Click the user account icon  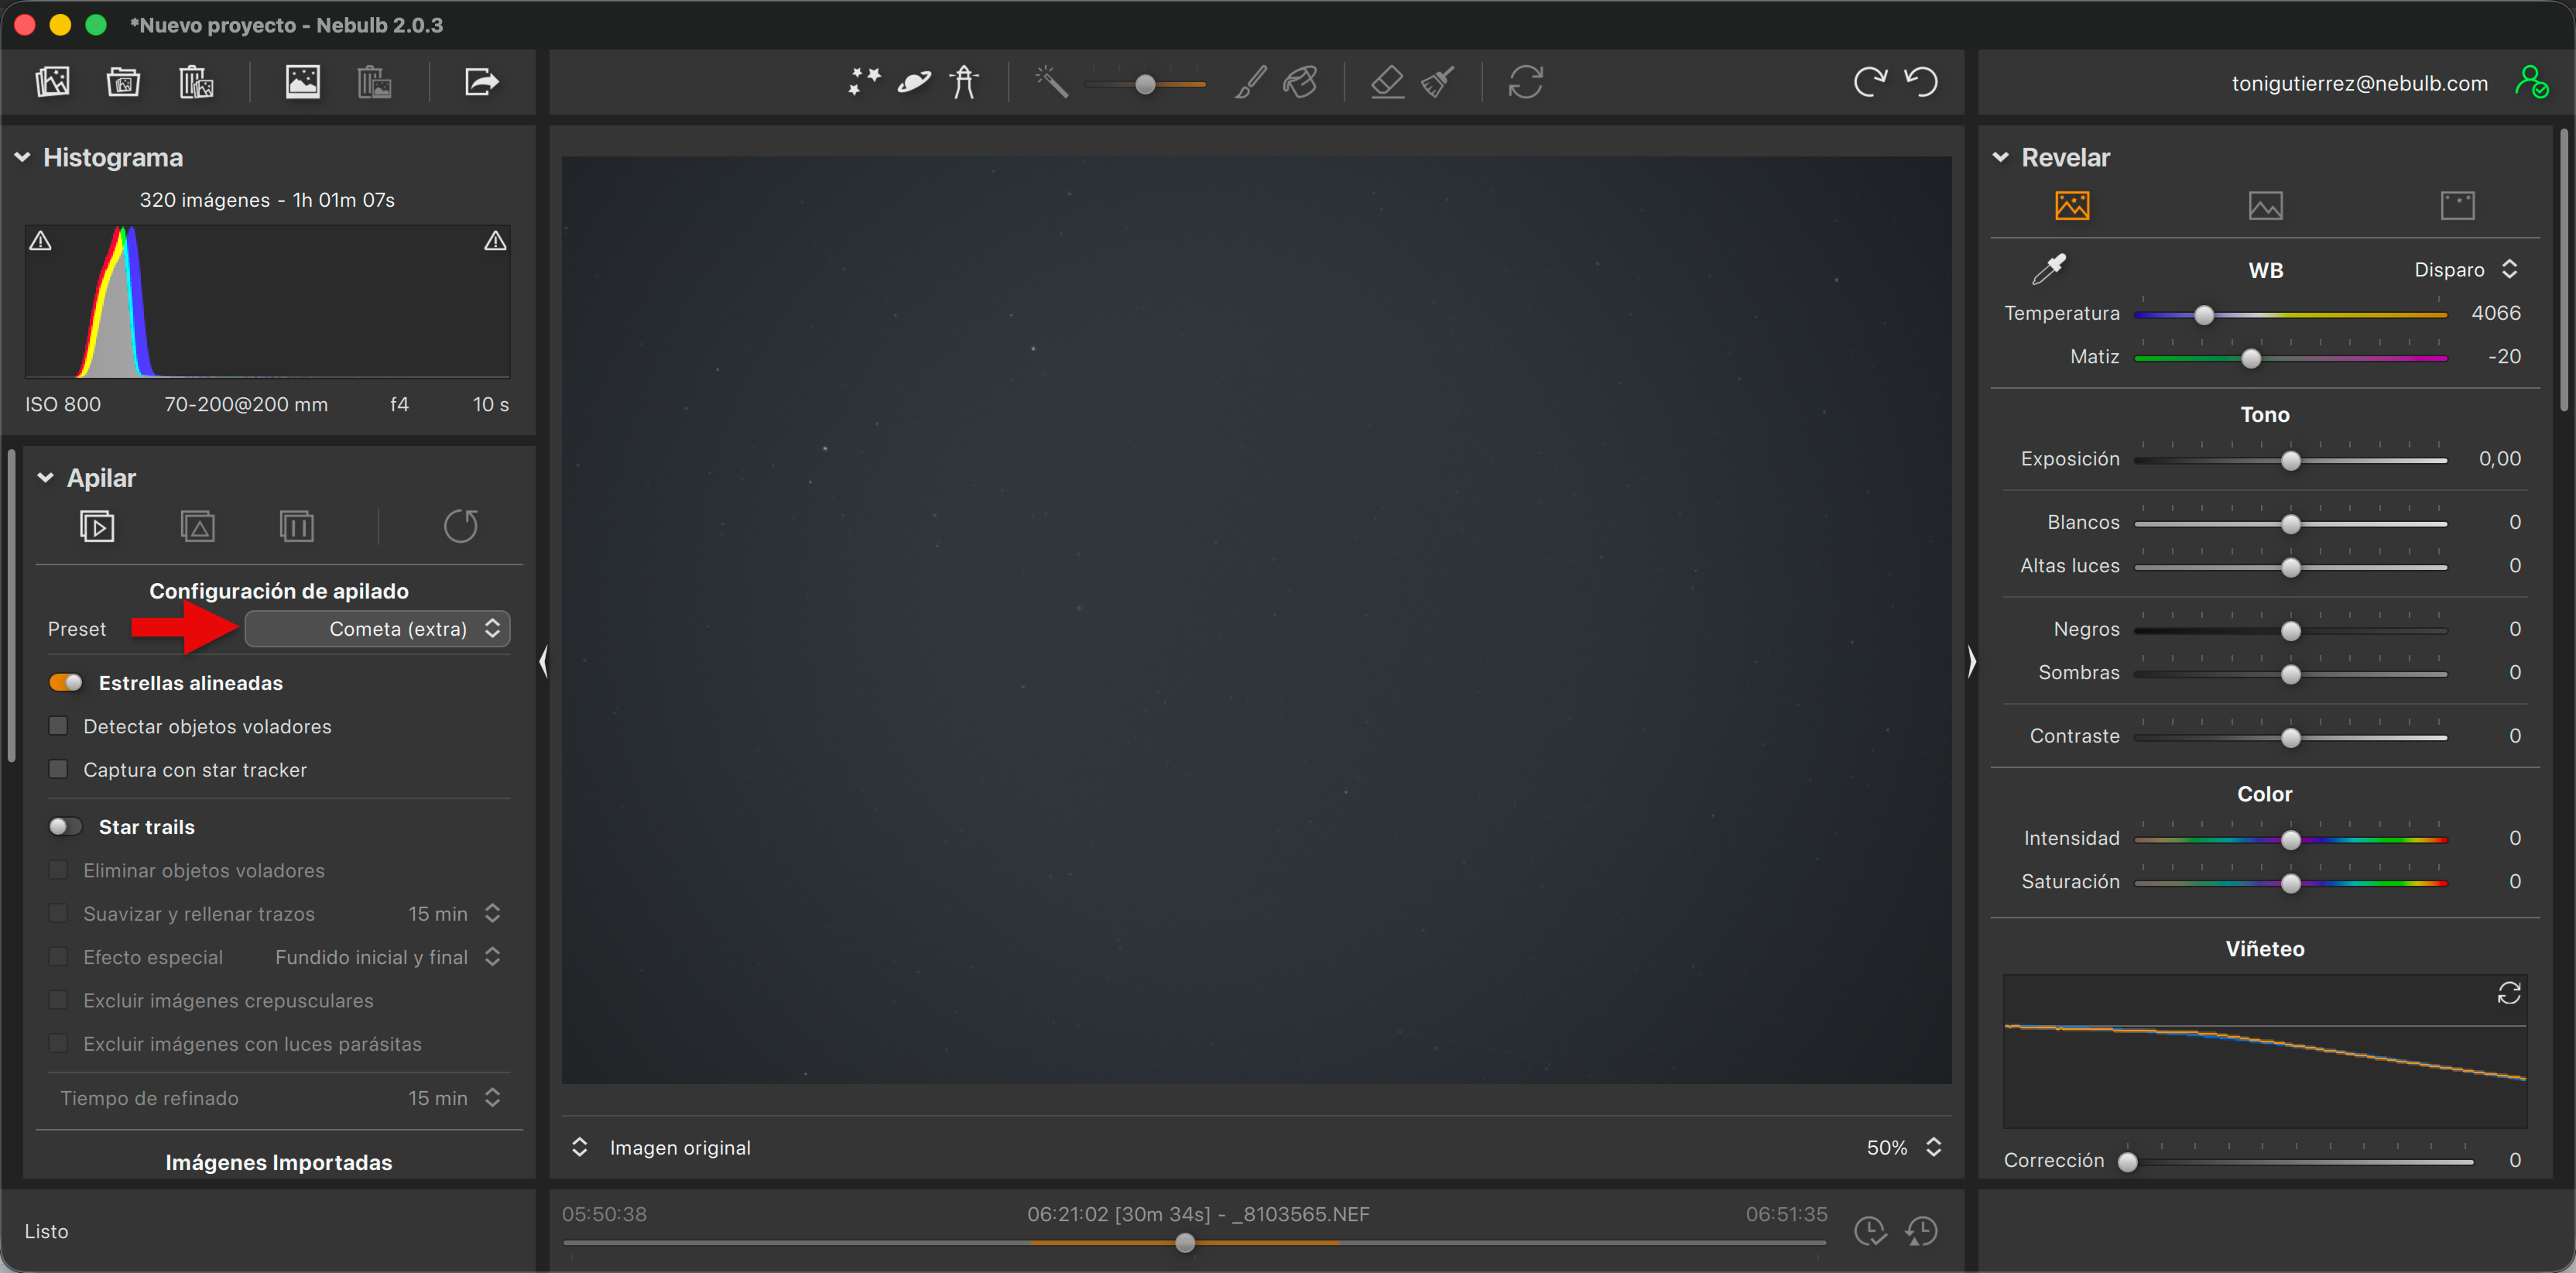coord(2531,82)
